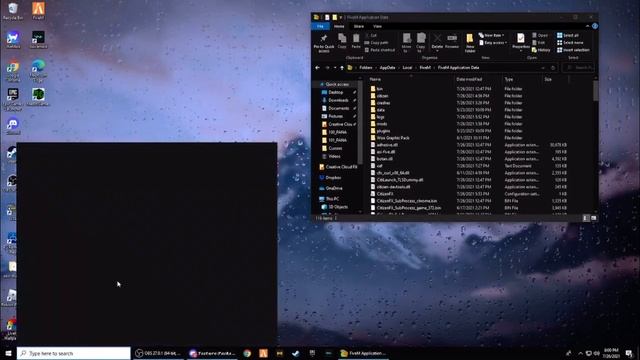Click Select all in the ribbon
The height and width of the screenshot is (360, 640).
pyautogui.click(x=568, y=36)
